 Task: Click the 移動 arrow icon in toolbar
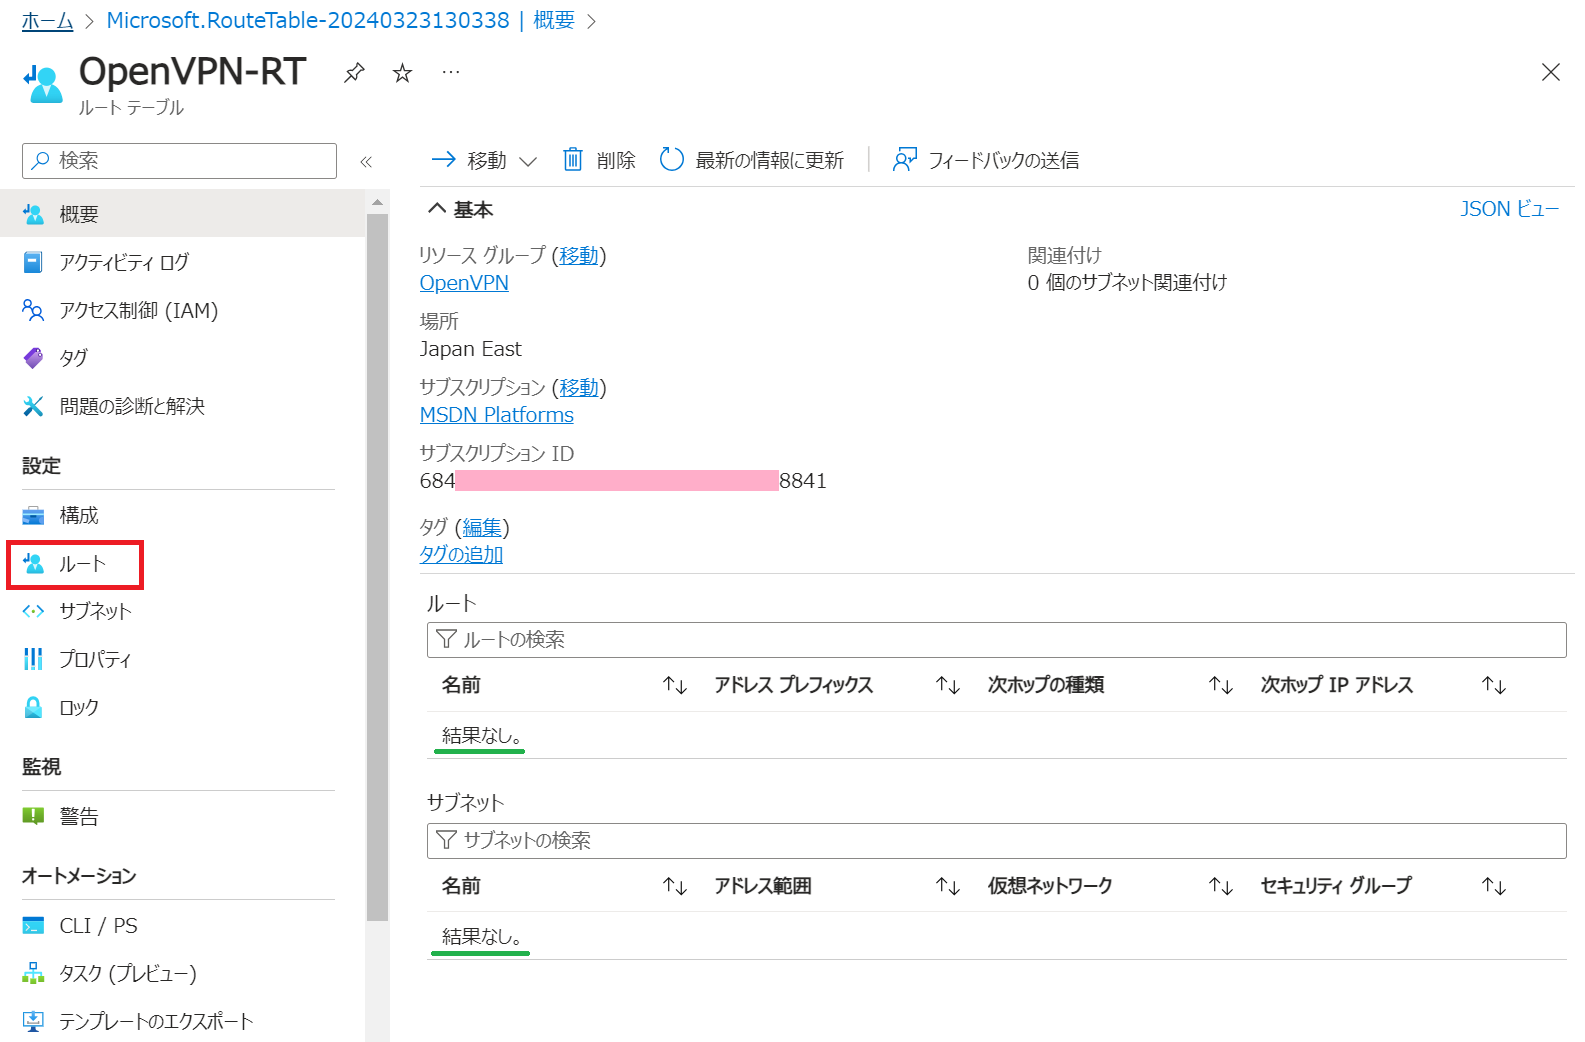(443, 160)
